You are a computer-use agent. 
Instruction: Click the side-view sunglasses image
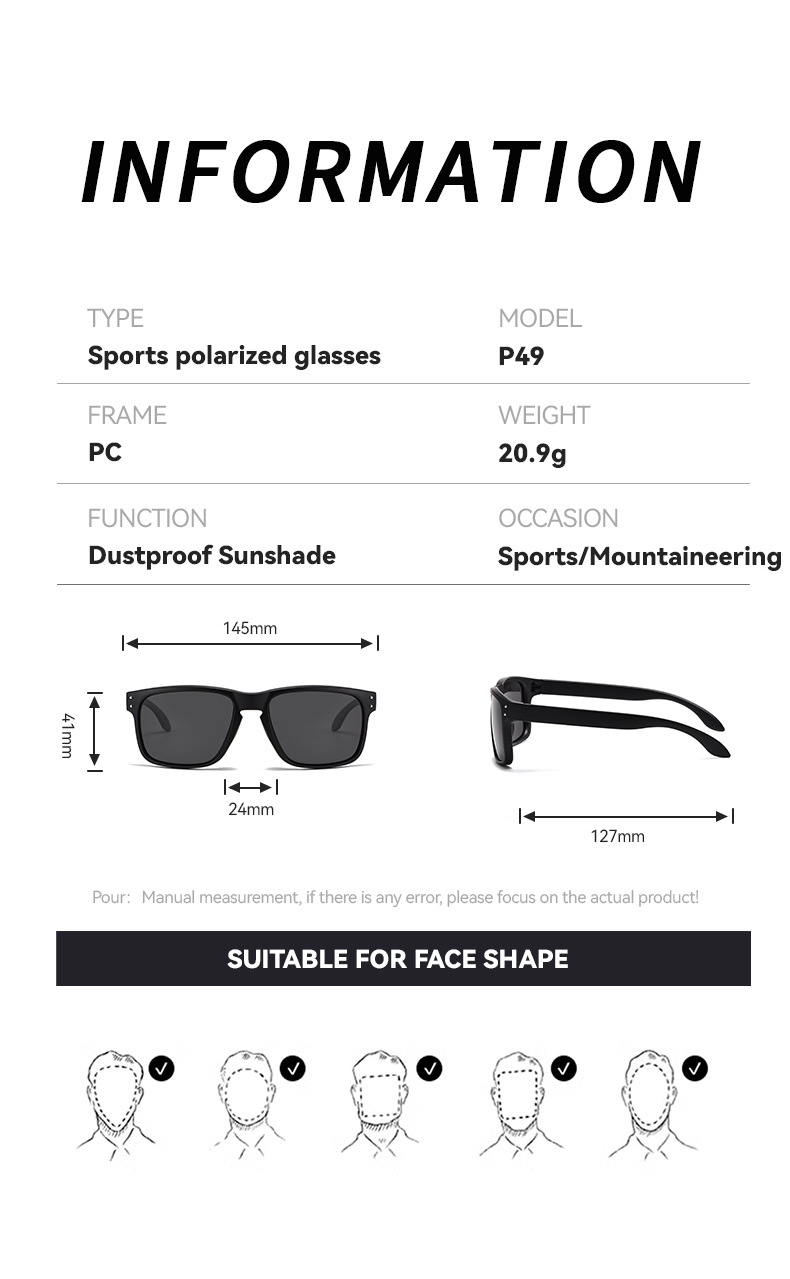(610, 720)
